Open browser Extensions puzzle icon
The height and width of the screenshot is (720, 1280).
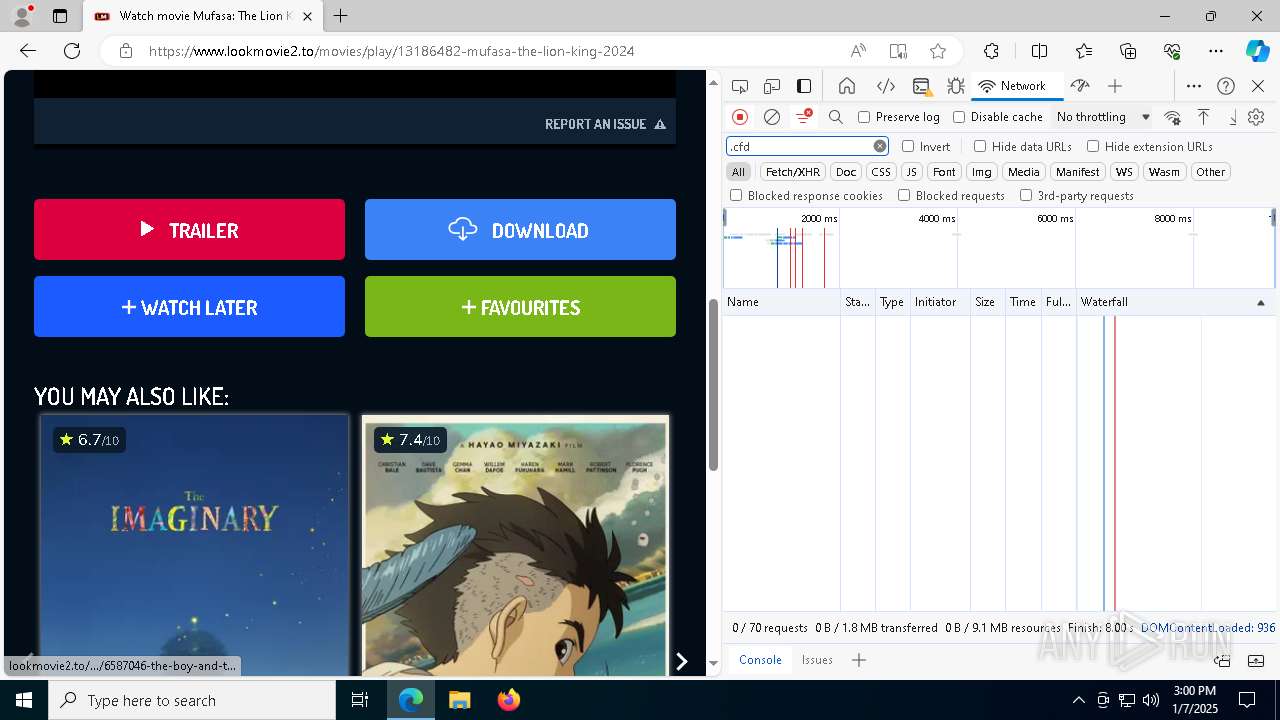click(991, 51)
